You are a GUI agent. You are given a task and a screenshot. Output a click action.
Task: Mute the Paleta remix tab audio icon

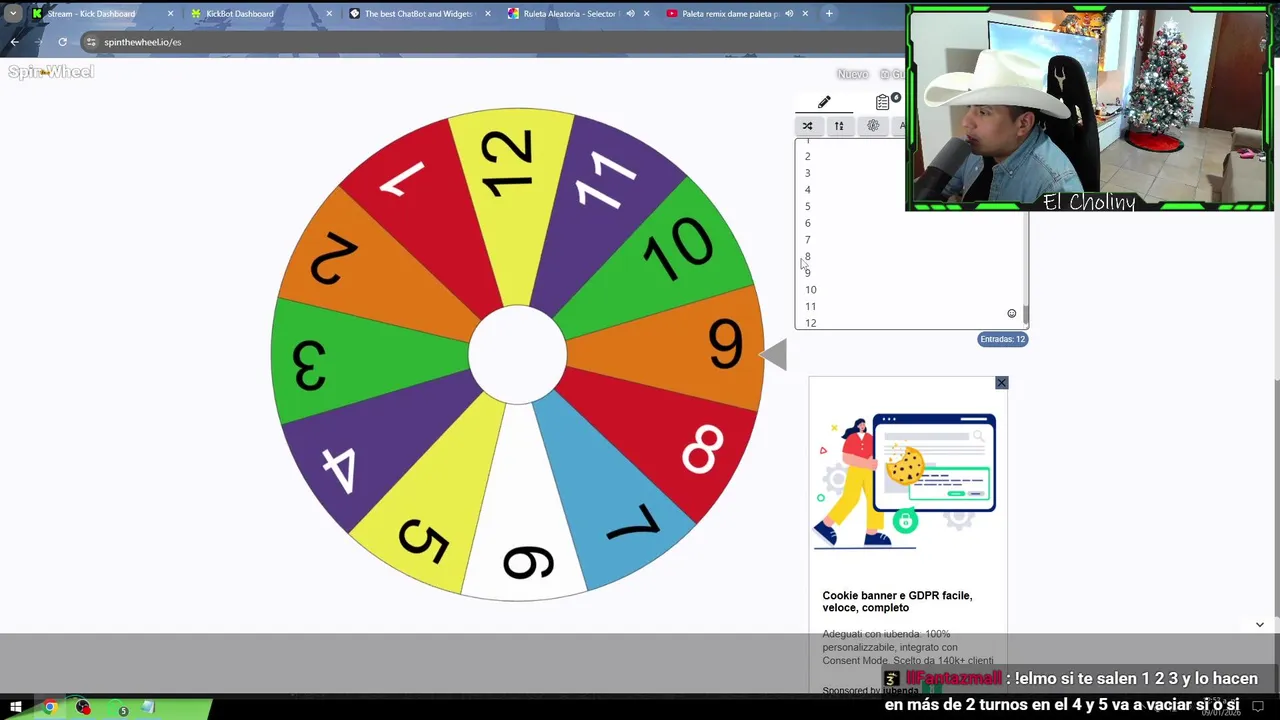pos(789,14)
